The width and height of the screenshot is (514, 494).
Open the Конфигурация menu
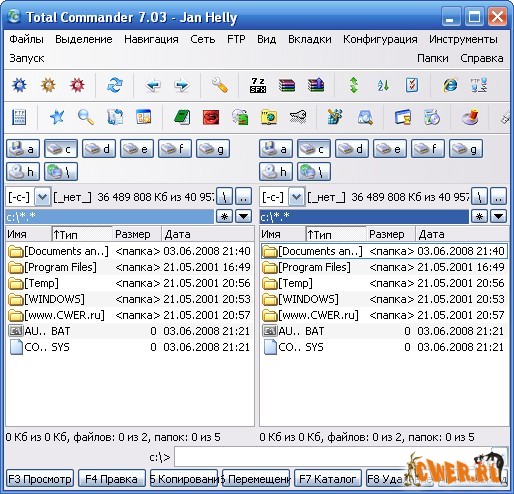coord(380,39)
